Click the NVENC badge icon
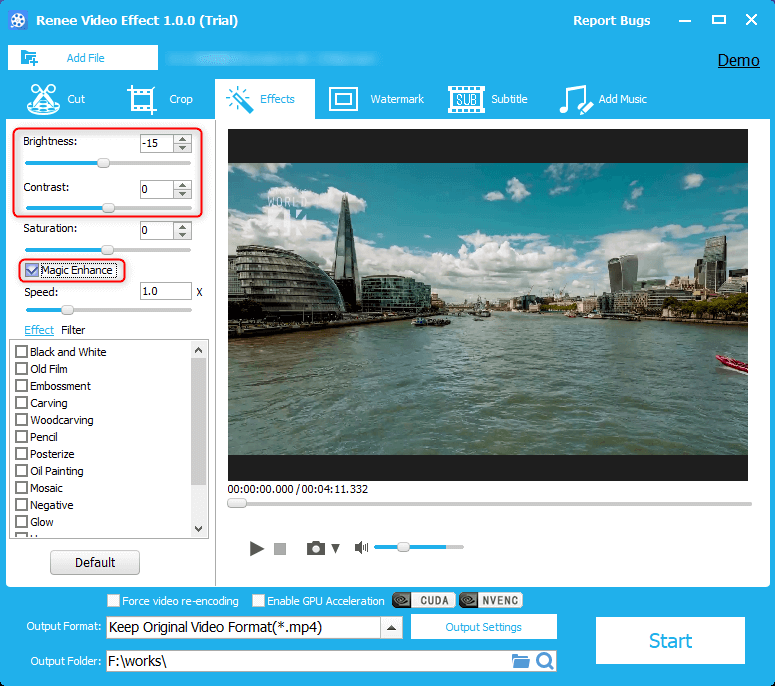Viewport: 775px width, 686px height. [491, 601]
